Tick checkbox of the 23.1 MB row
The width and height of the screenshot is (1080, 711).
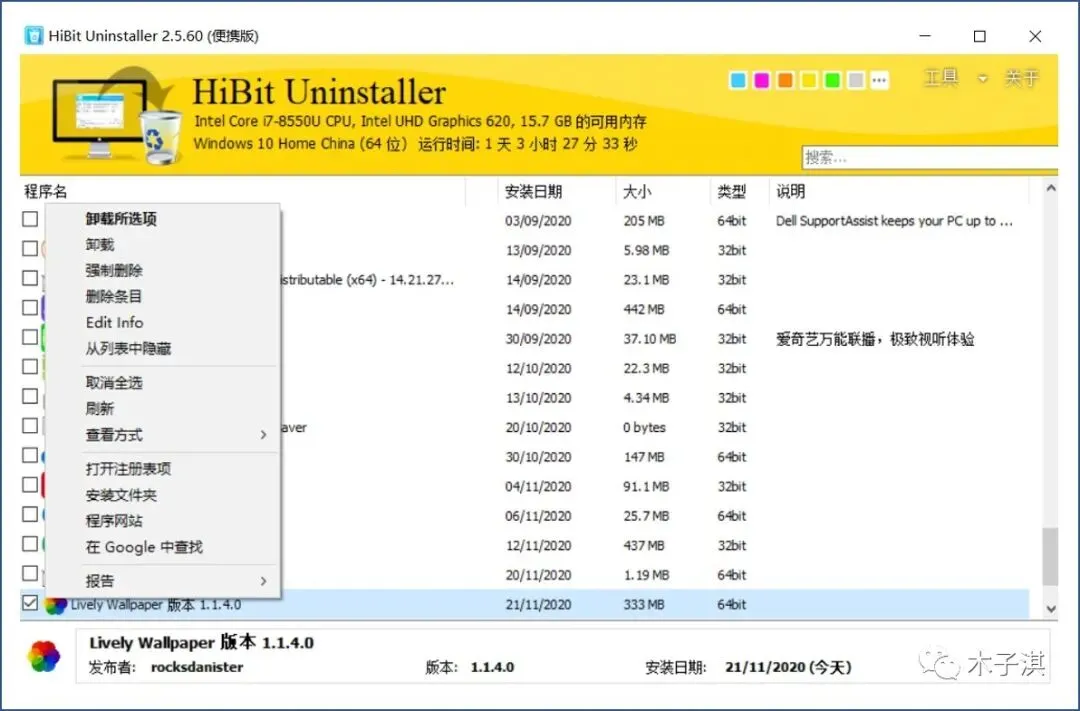click(x=30, y=278)
